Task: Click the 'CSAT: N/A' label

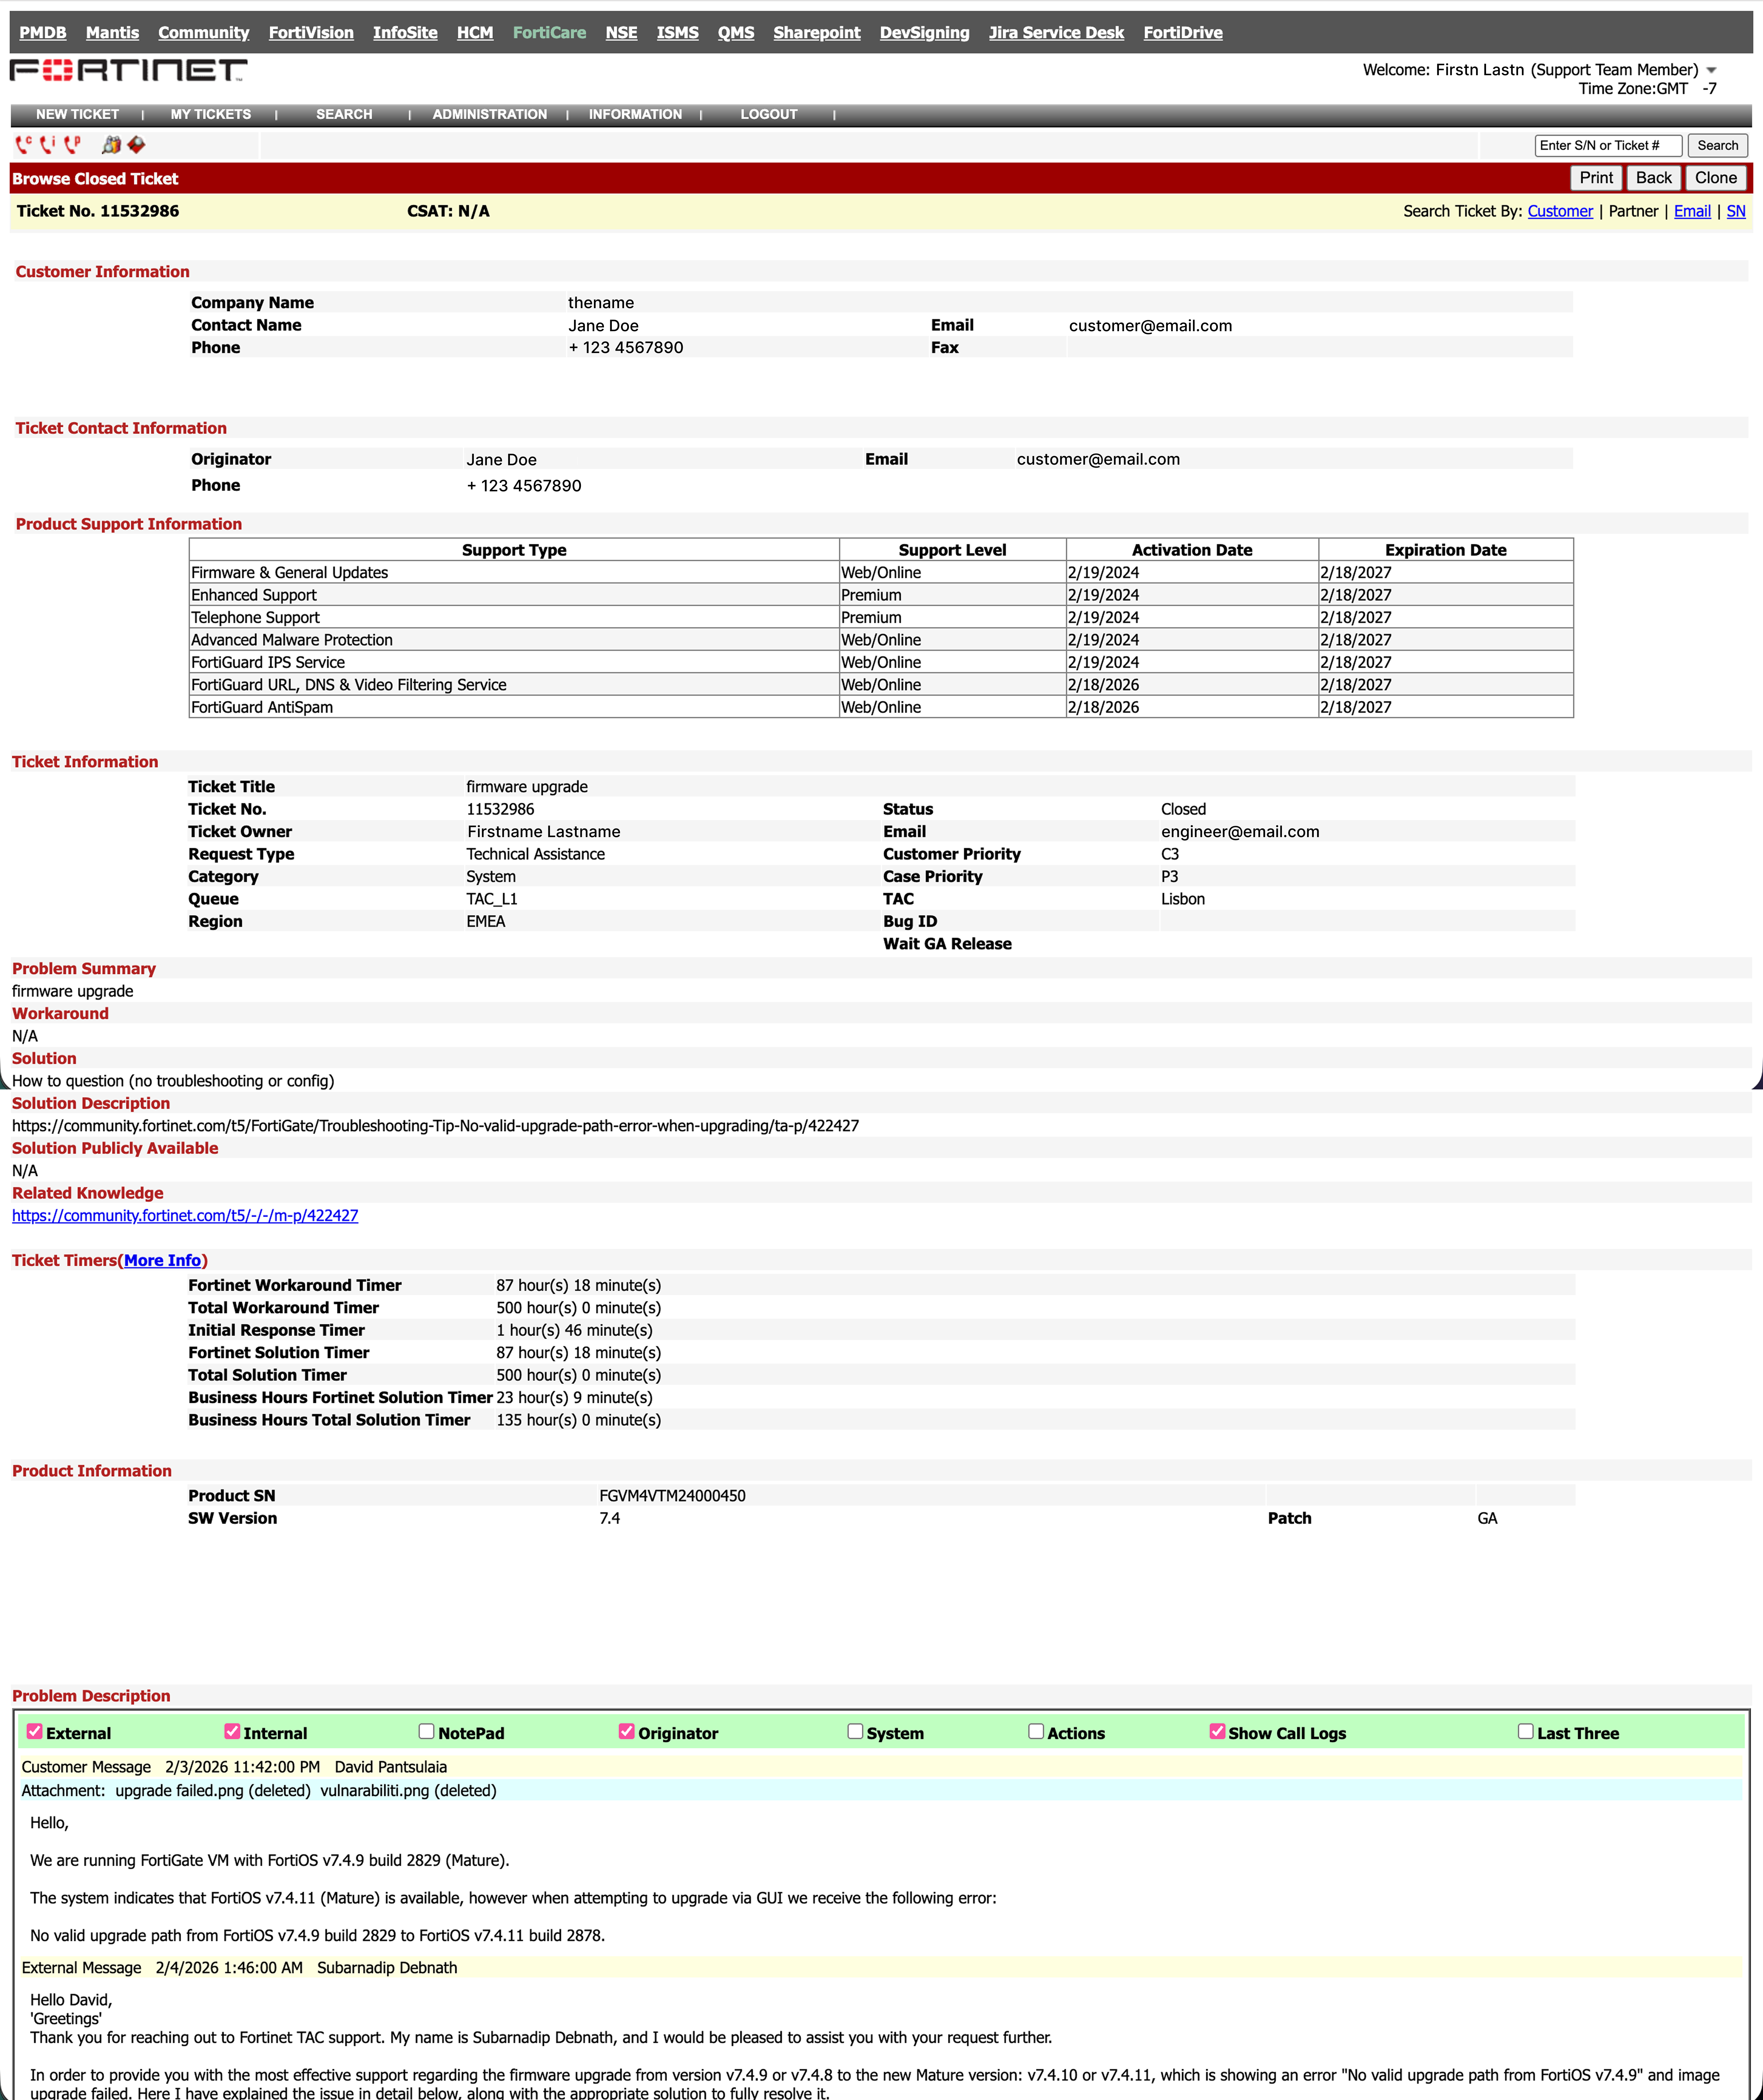Action: tap(448, 211)
